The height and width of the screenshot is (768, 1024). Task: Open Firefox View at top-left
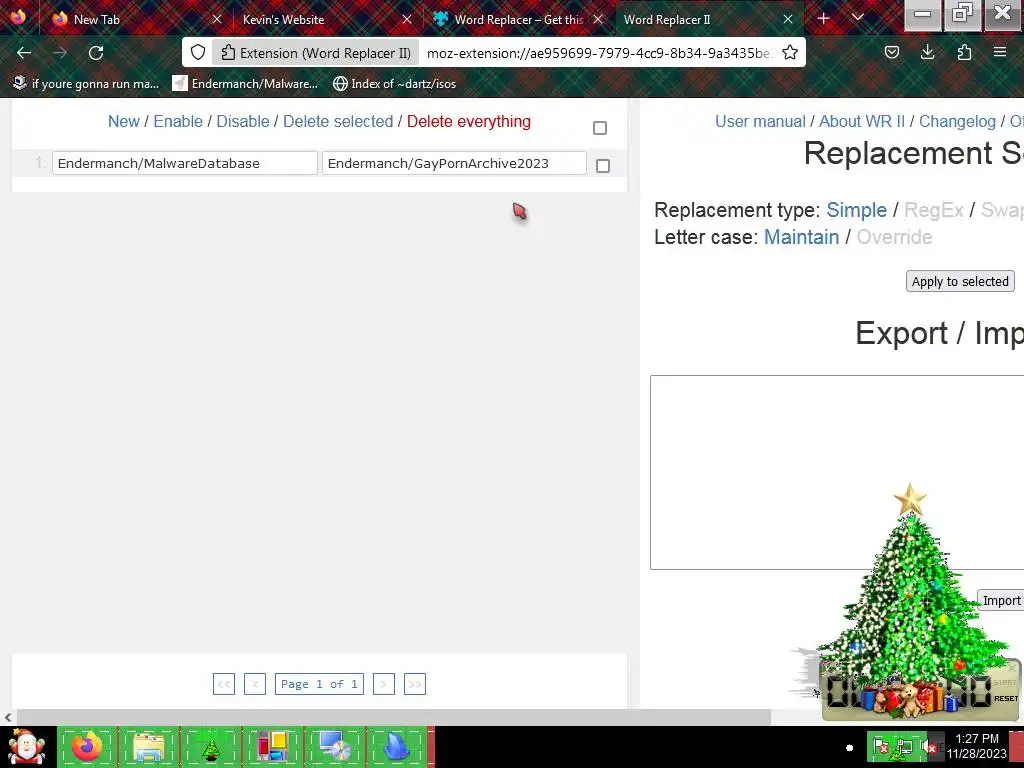[x=18, y=17]
